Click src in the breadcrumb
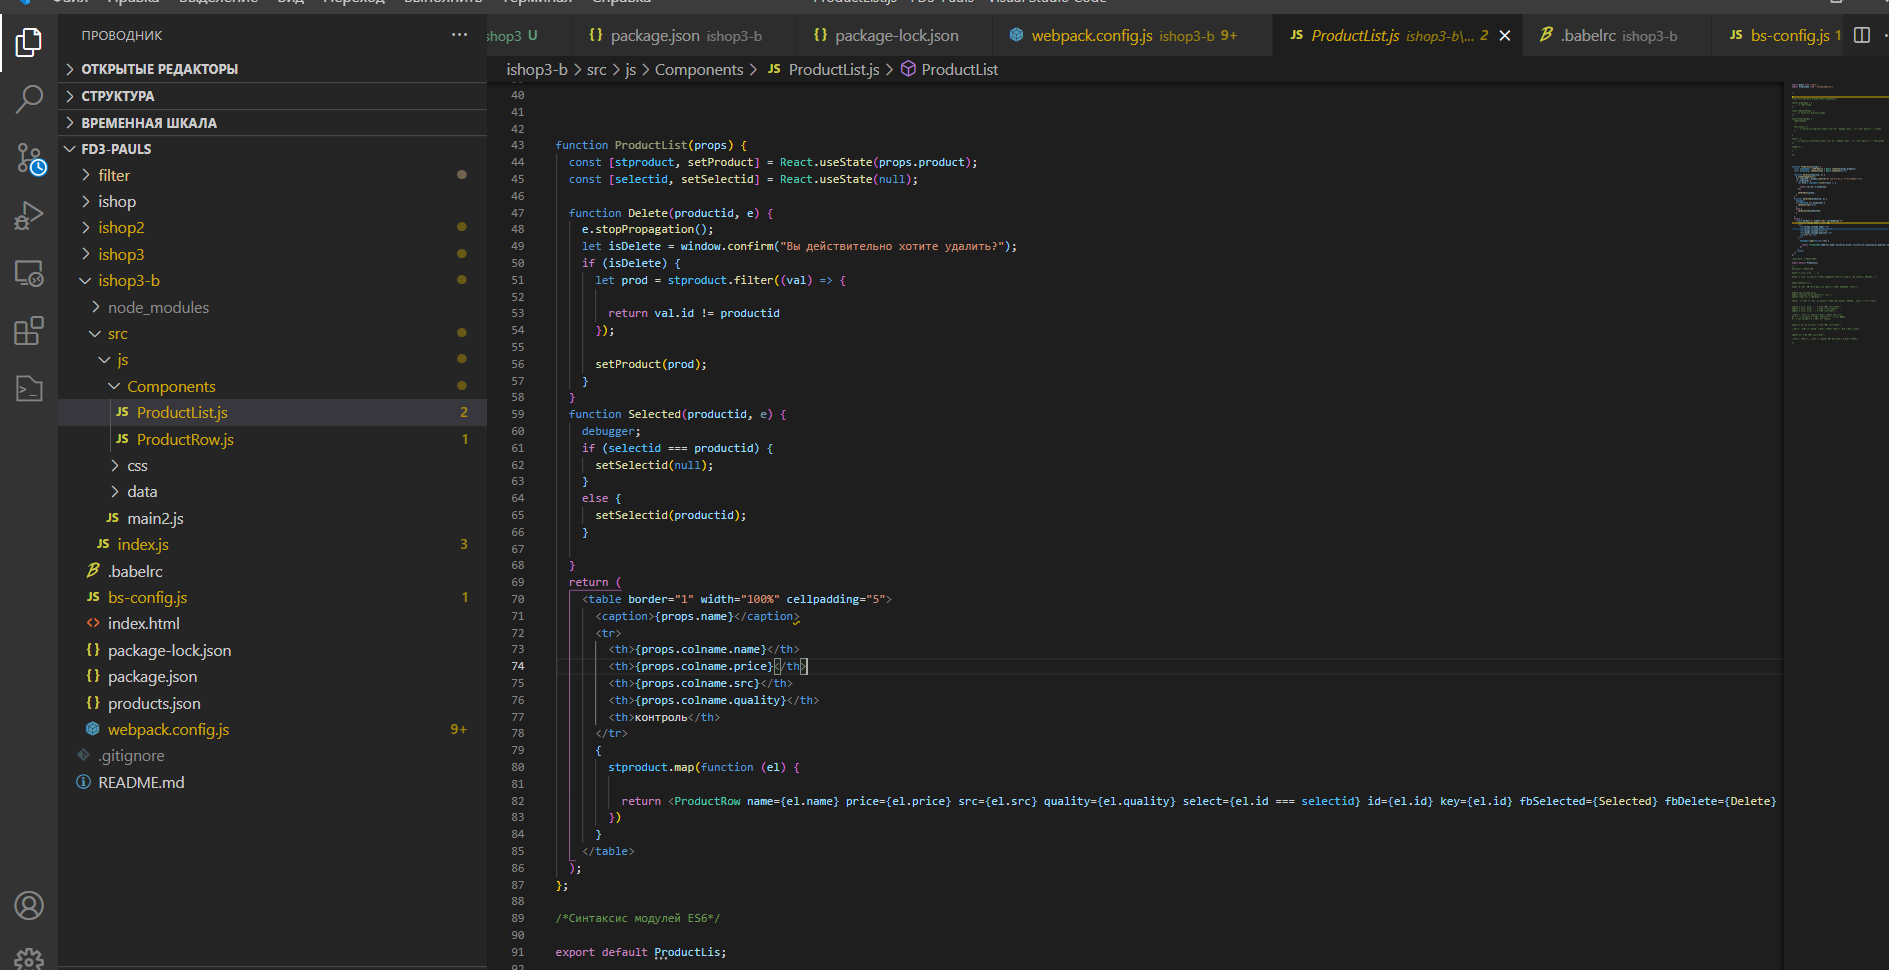This screenshot has height=970, width=1889. pos(596,69)
